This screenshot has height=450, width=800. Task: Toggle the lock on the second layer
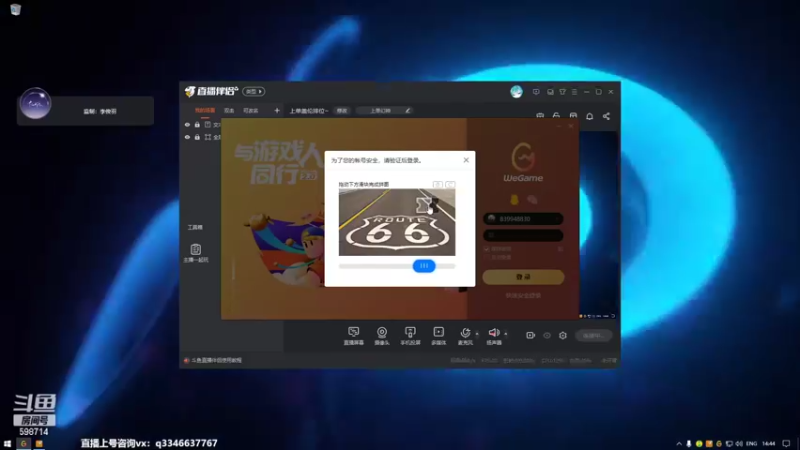(x=197, y=137)
